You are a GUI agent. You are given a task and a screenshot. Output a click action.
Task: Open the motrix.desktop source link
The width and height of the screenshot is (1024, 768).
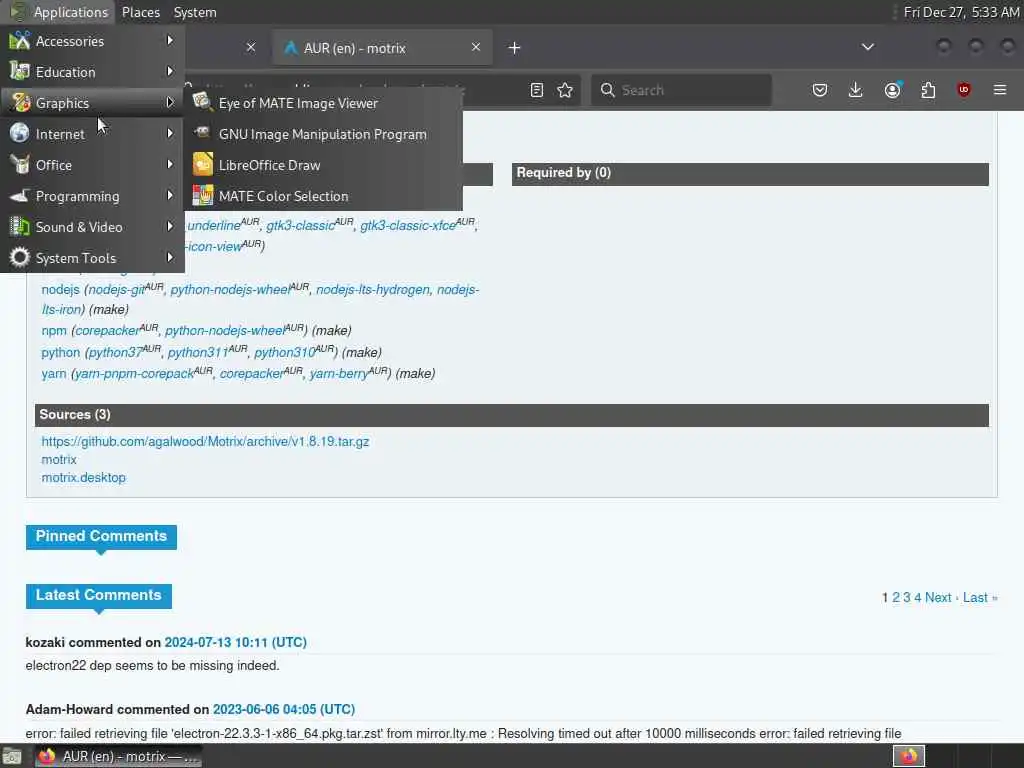coord(84,477)
